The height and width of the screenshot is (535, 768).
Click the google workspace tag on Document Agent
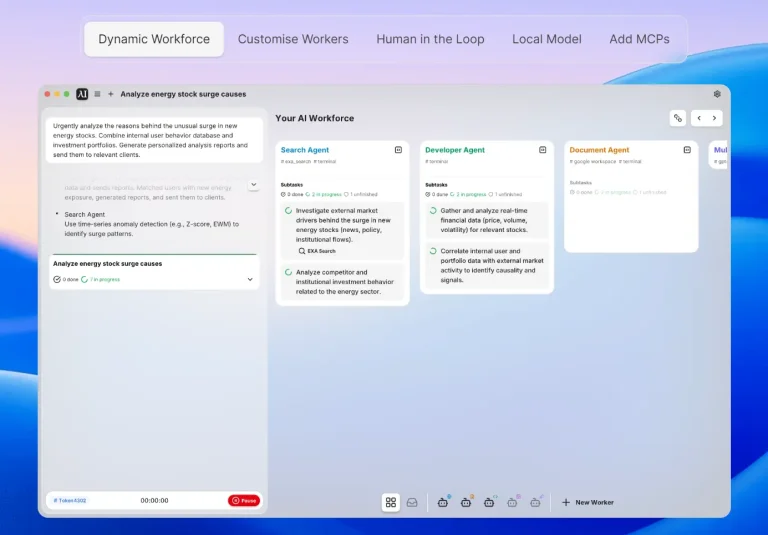[x=593, y=162]
